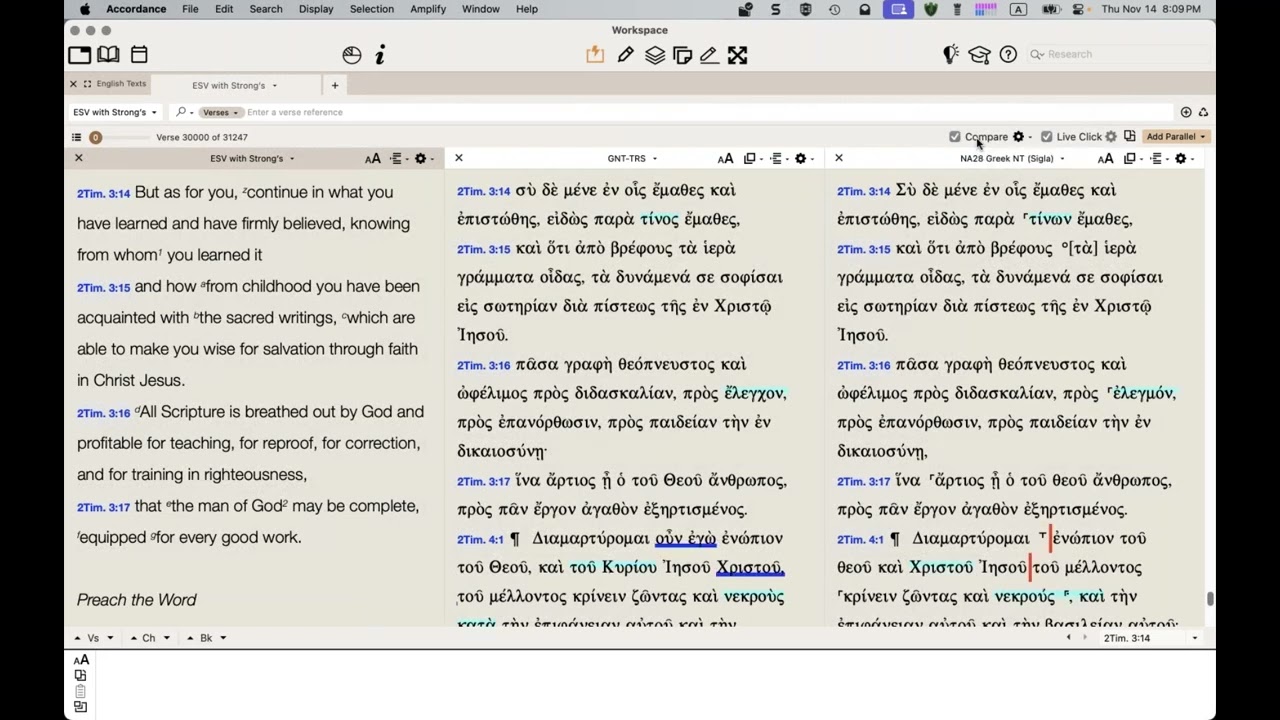
Task: Open Compare gear options dropdown
Action: coord(1022,137)
